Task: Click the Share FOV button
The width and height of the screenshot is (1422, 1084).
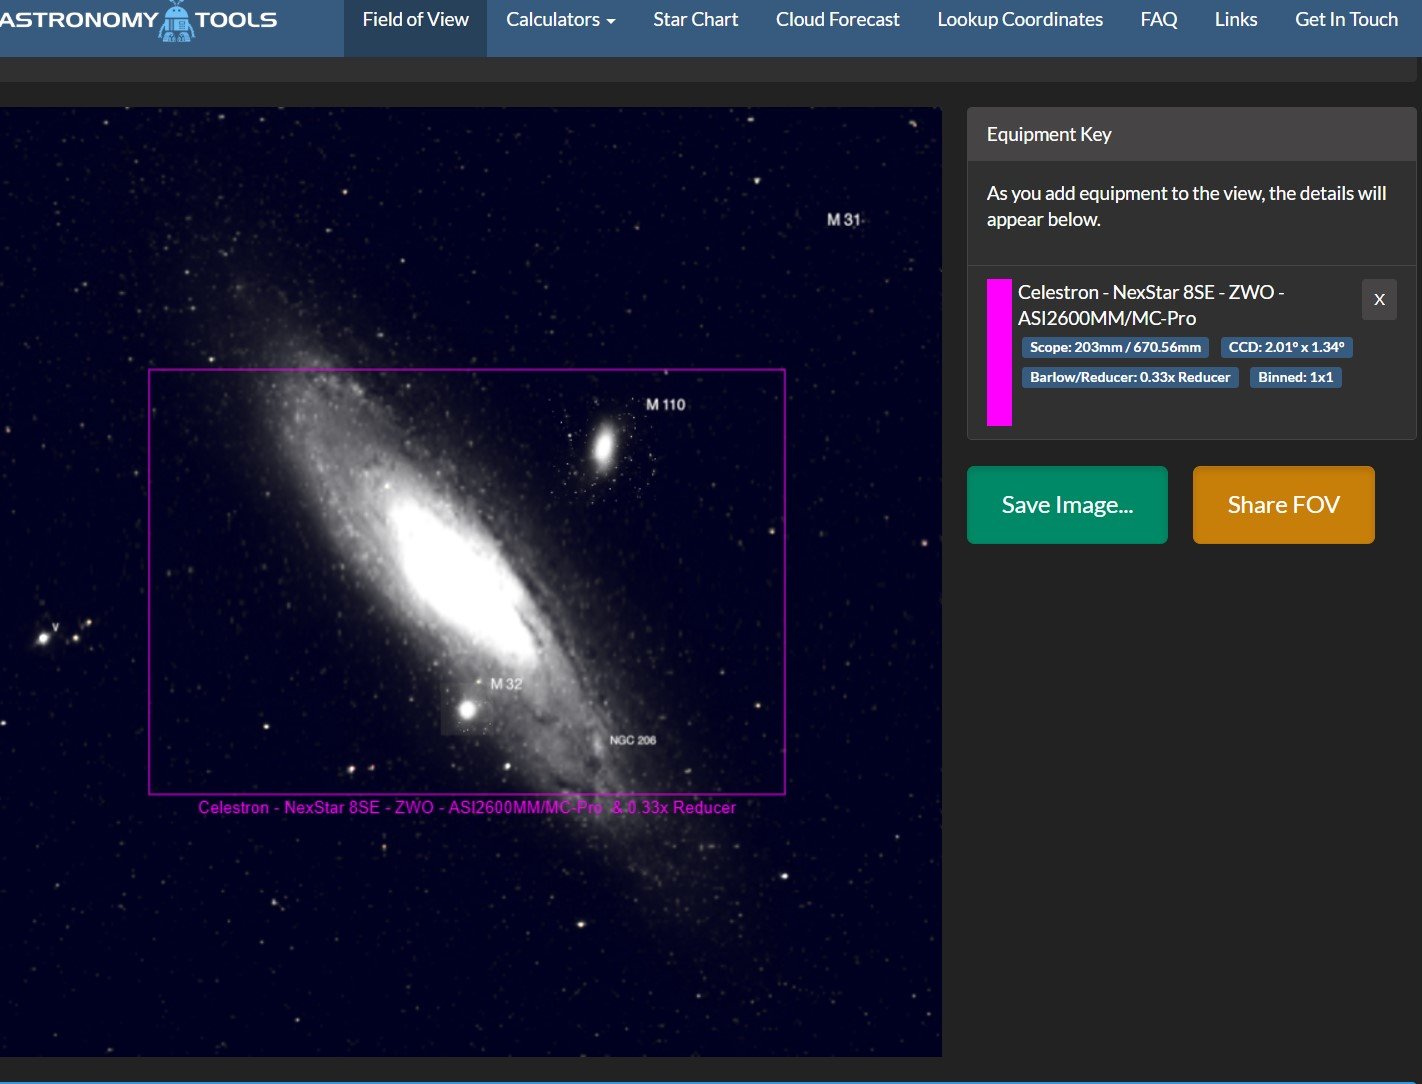Action: point(1283,505)
